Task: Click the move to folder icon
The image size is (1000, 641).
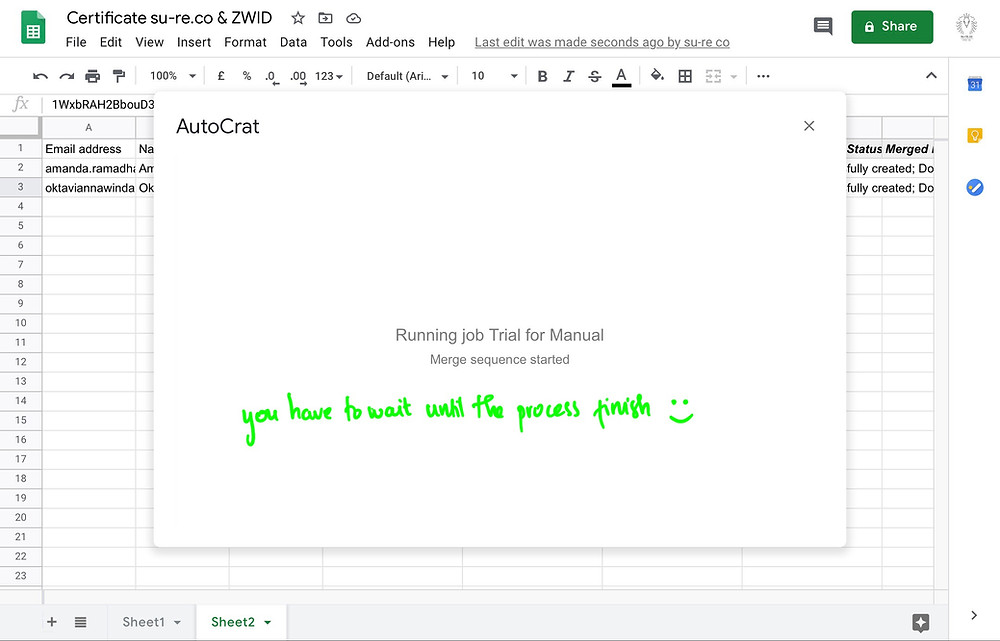Action: 325,18
